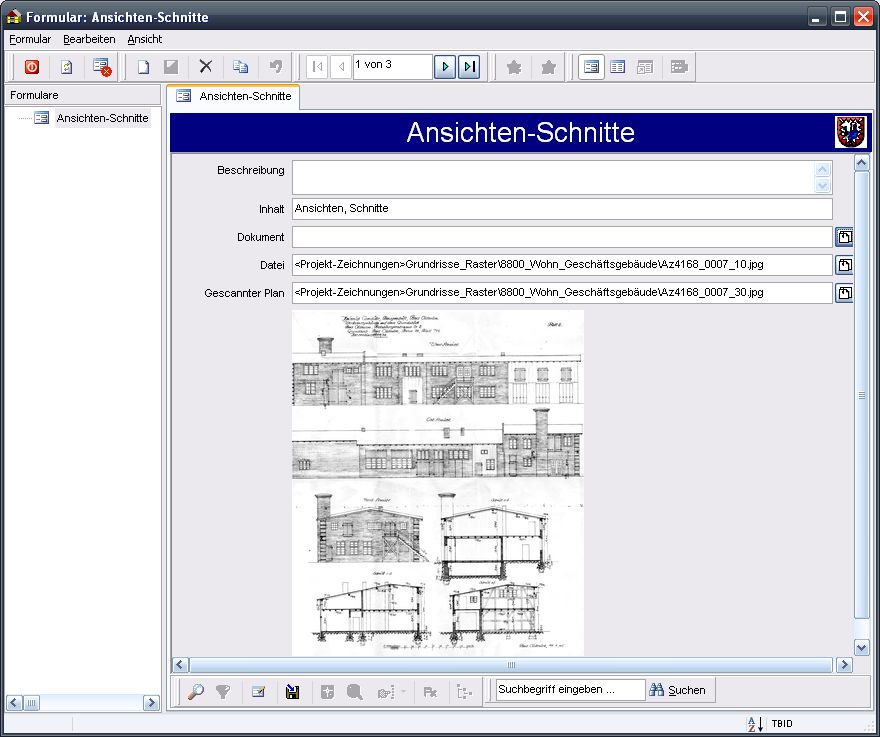Click the copy record icon
The image size is (880, 737).
240,67
